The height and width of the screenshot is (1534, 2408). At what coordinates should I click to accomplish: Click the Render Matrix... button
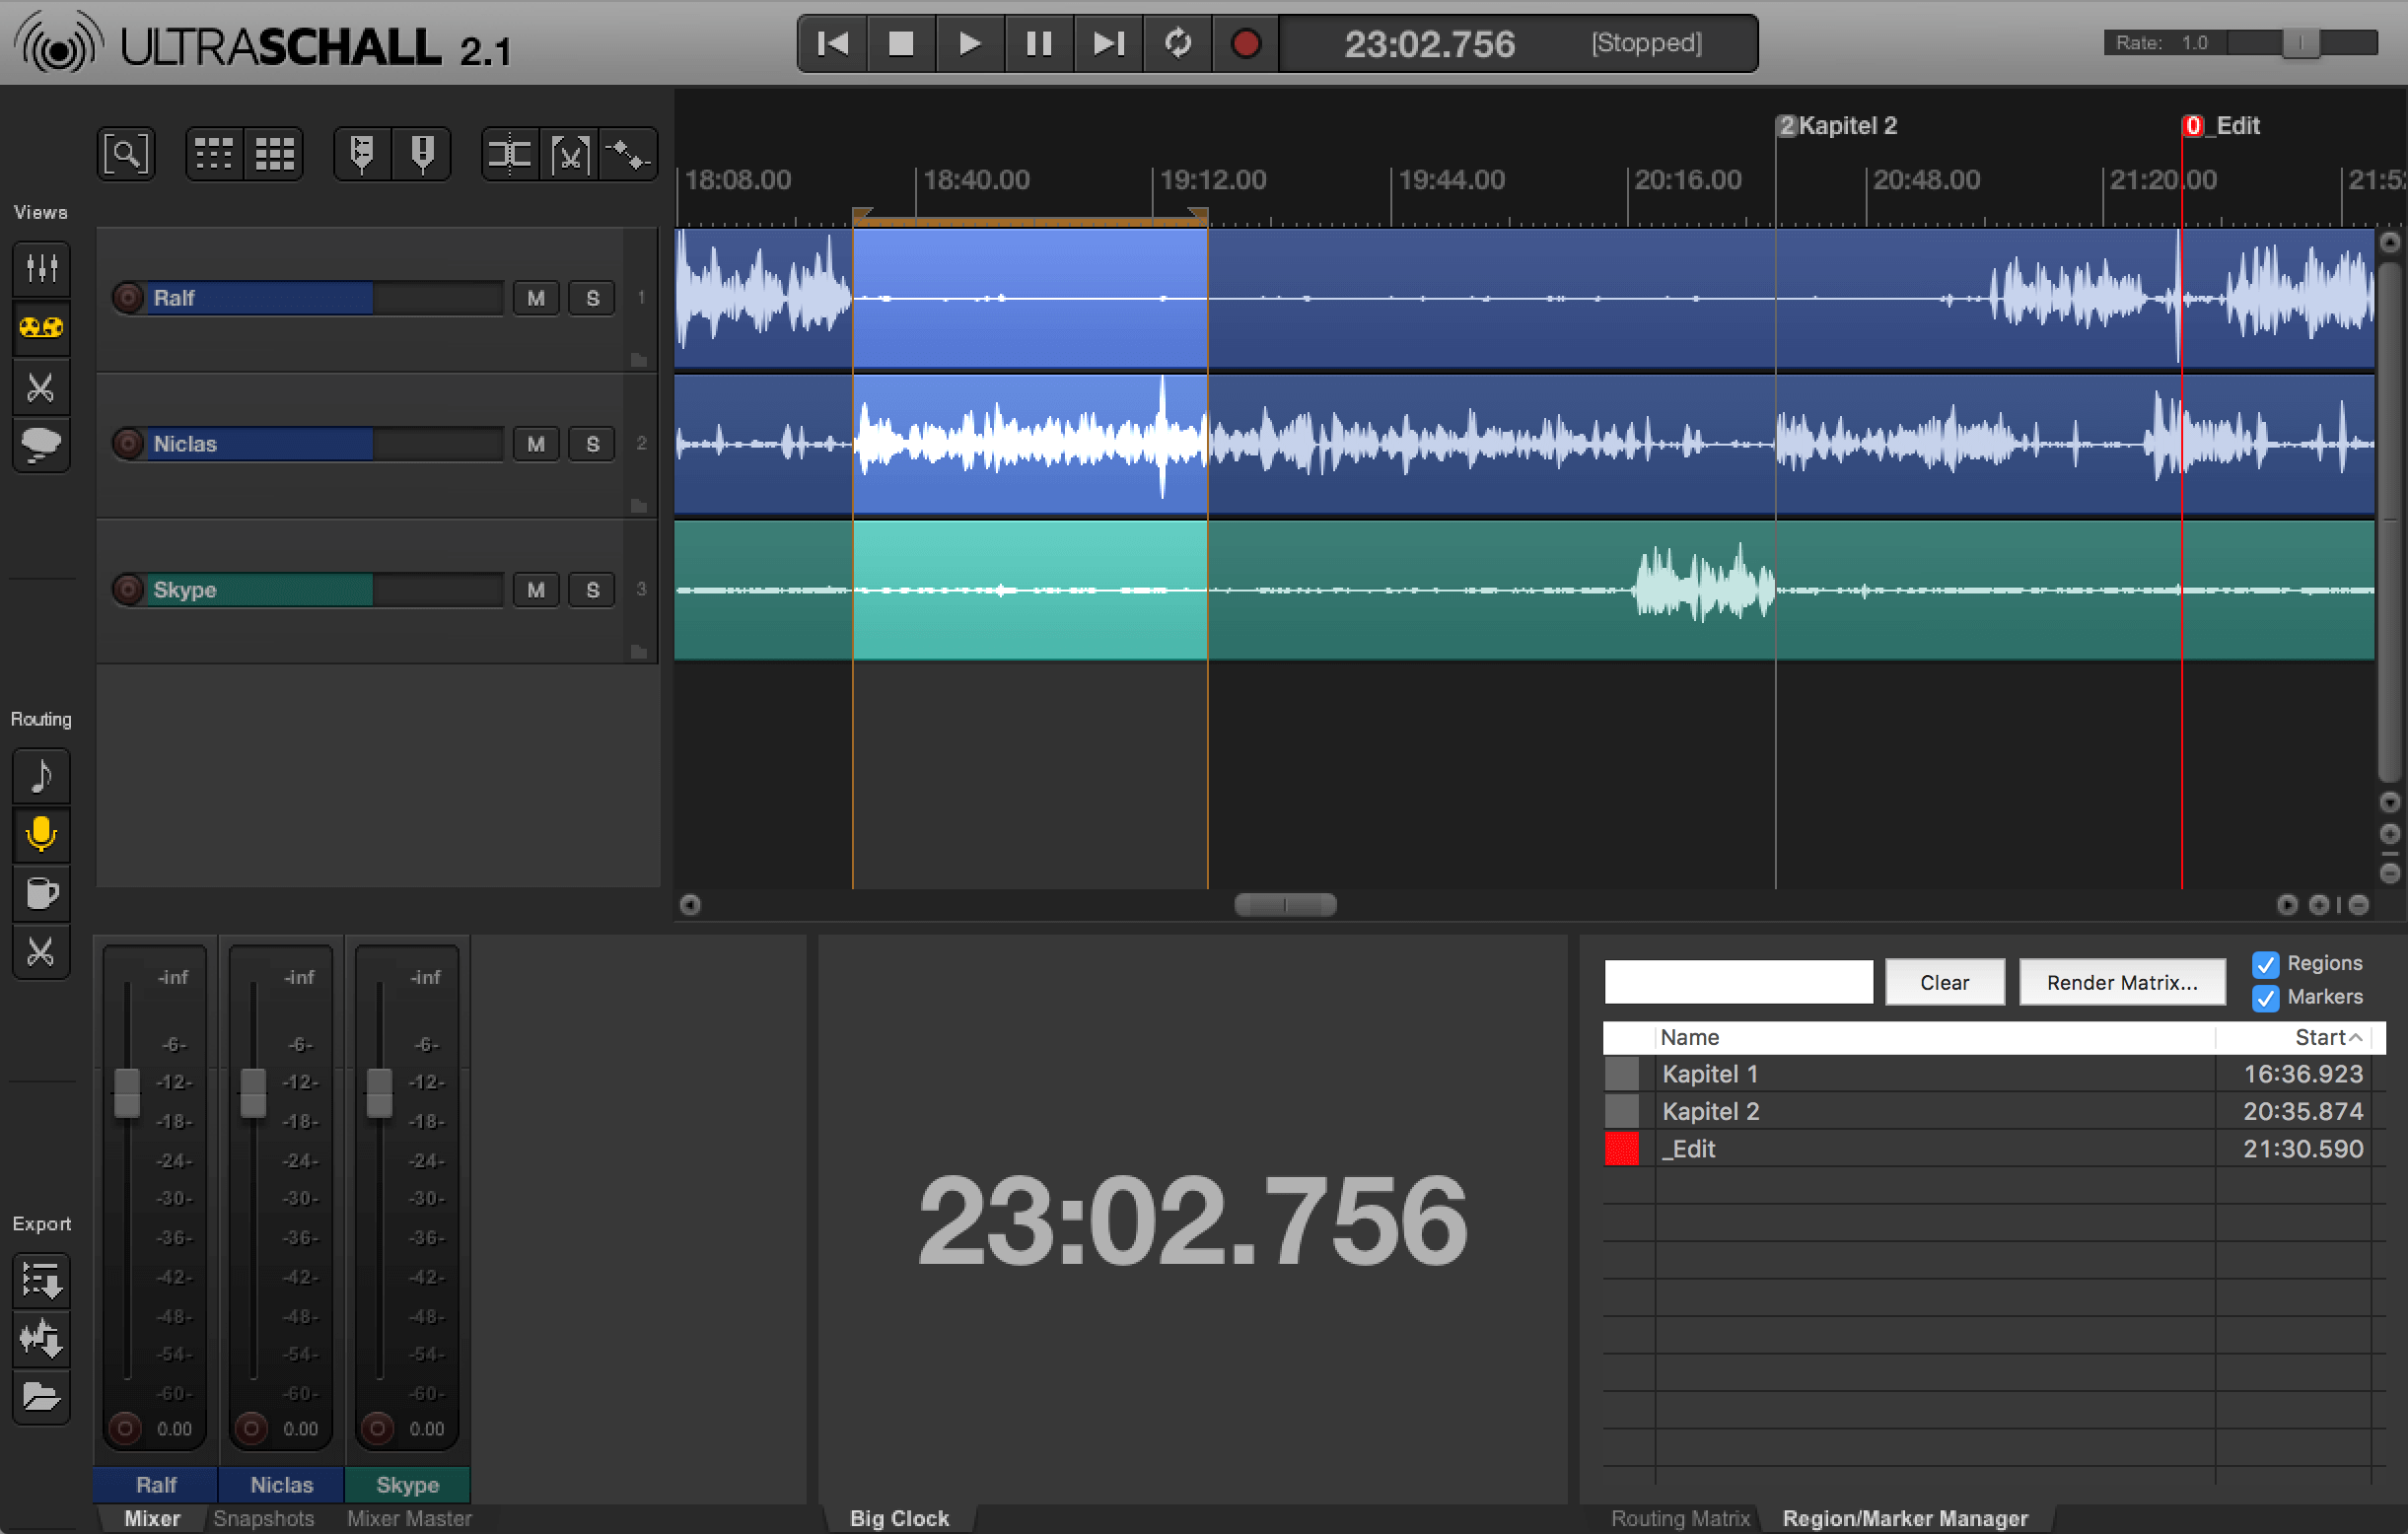point(2121,983)
